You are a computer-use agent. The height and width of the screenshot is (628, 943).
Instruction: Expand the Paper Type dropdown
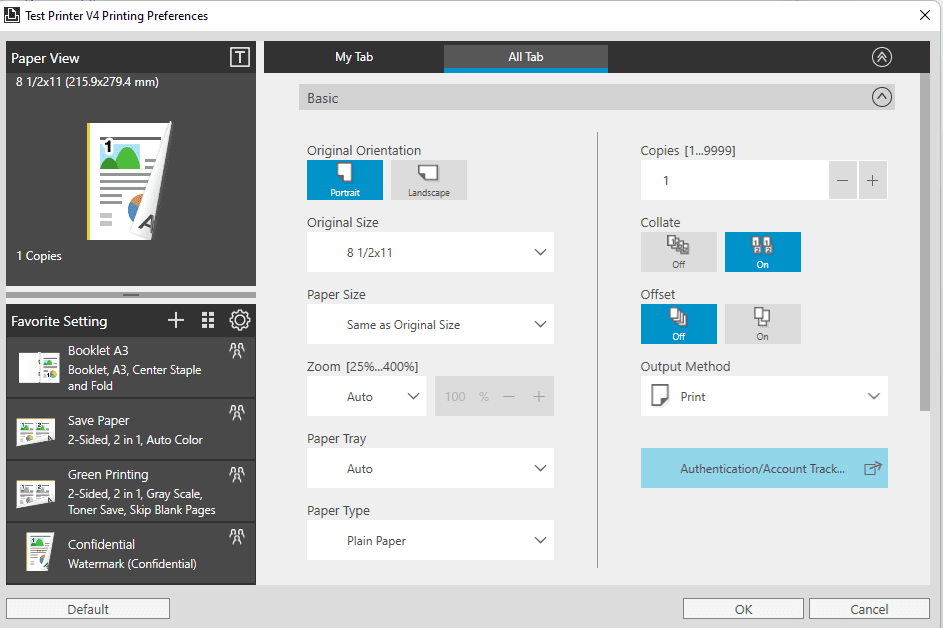click(x=430, y=540)
